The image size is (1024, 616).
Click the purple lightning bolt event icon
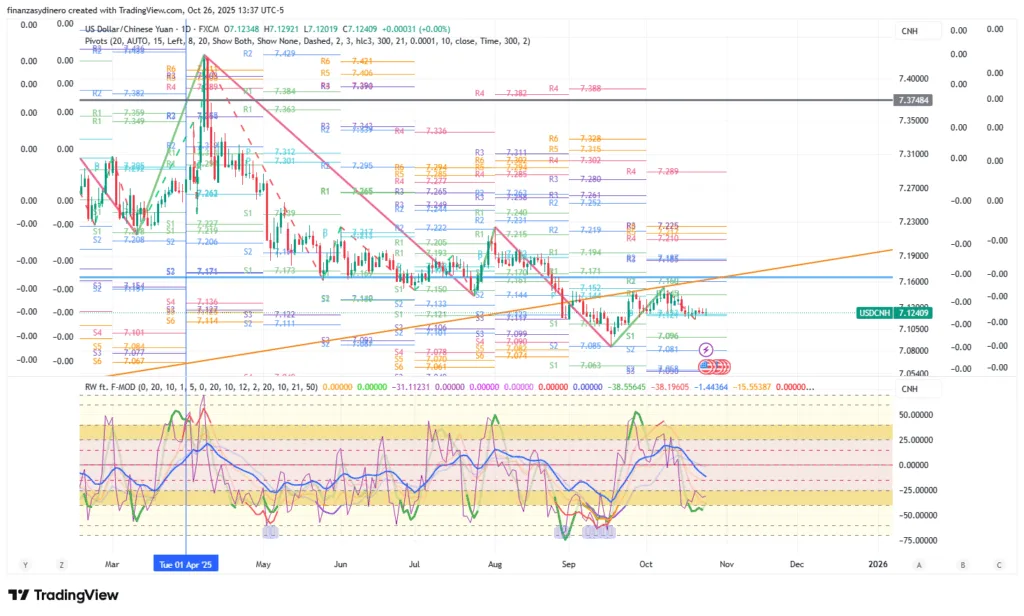click(x=706, y=349)
